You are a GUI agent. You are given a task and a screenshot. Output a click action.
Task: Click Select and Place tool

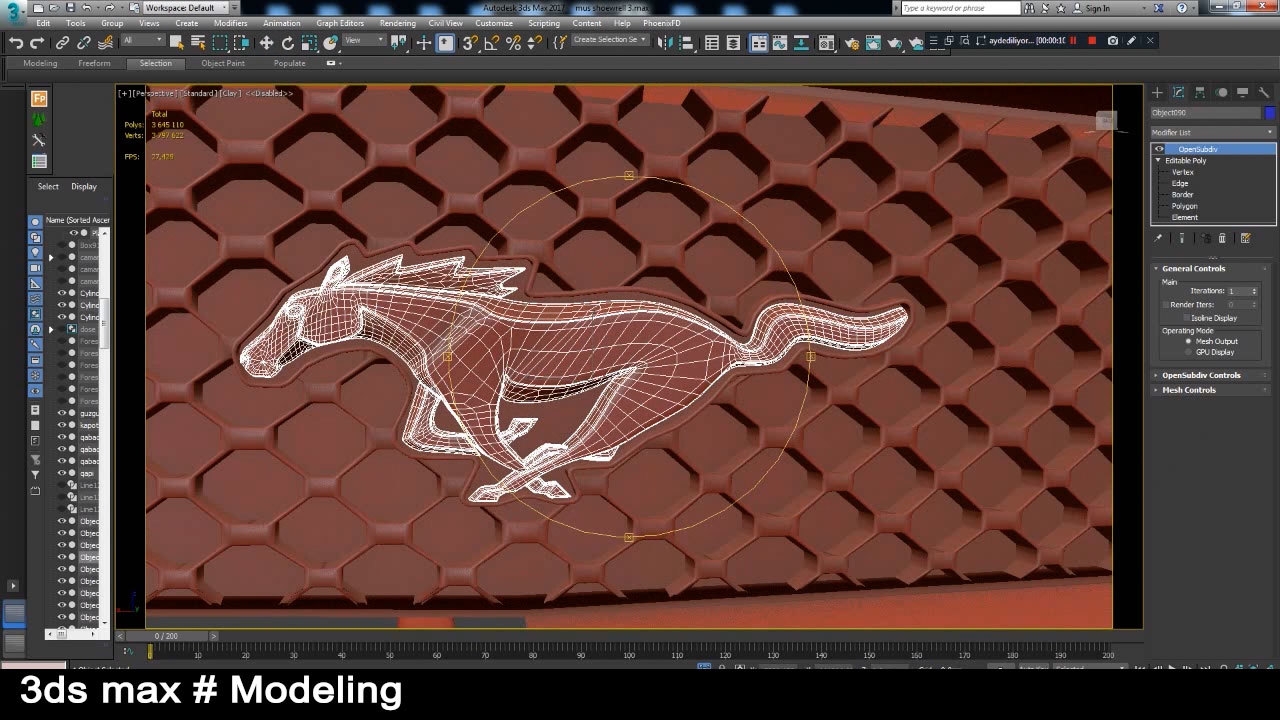330,43
